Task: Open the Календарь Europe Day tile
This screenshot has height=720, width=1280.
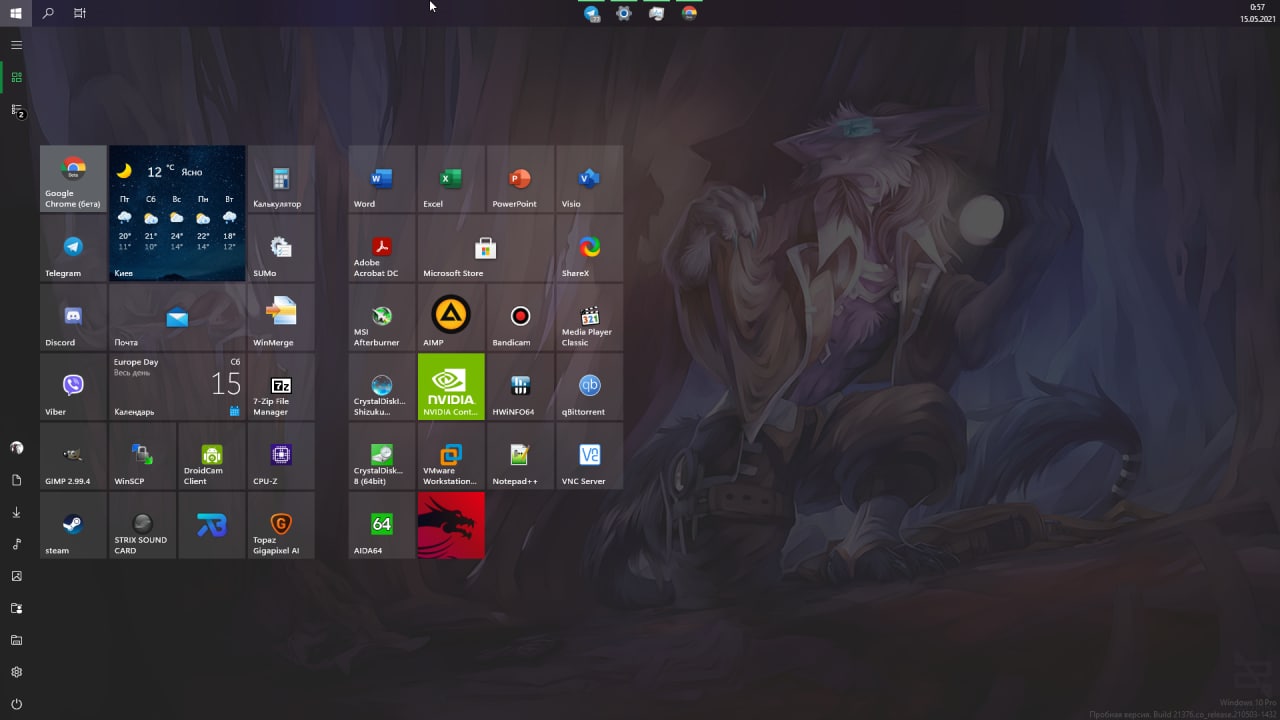Action: [177, 386]
